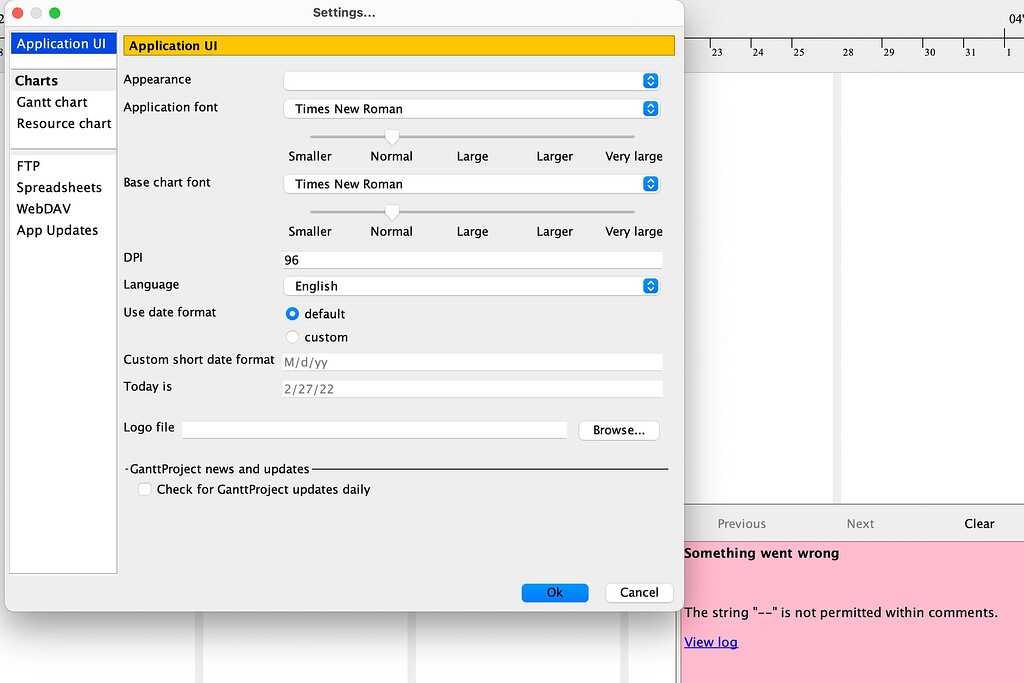
Task: Open FTP settings section
Action: point(27,165)
